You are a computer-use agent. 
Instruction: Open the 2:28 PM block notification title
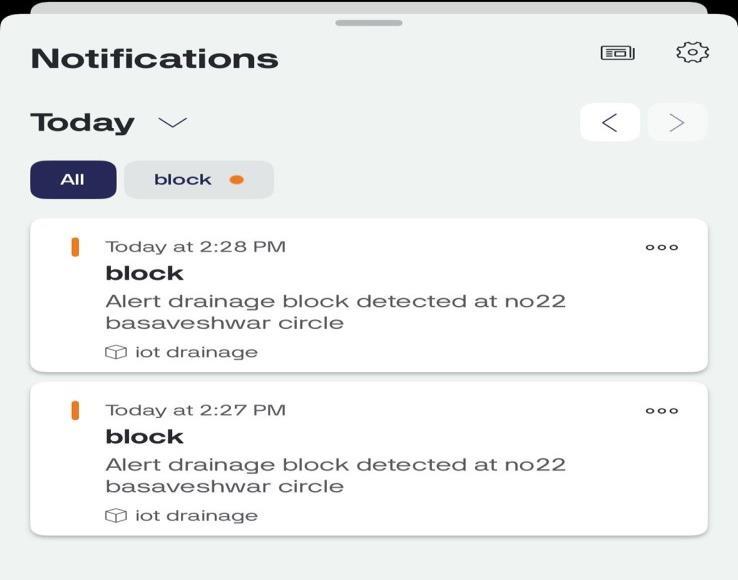(145, 273)
